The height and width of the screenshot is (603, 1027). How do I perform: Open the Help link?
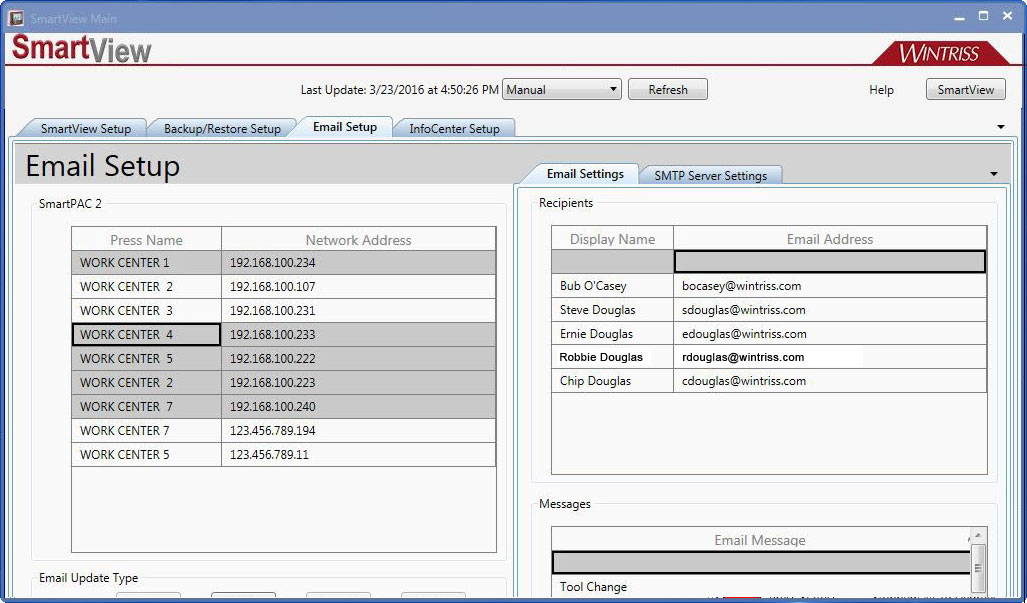(881, 90)
